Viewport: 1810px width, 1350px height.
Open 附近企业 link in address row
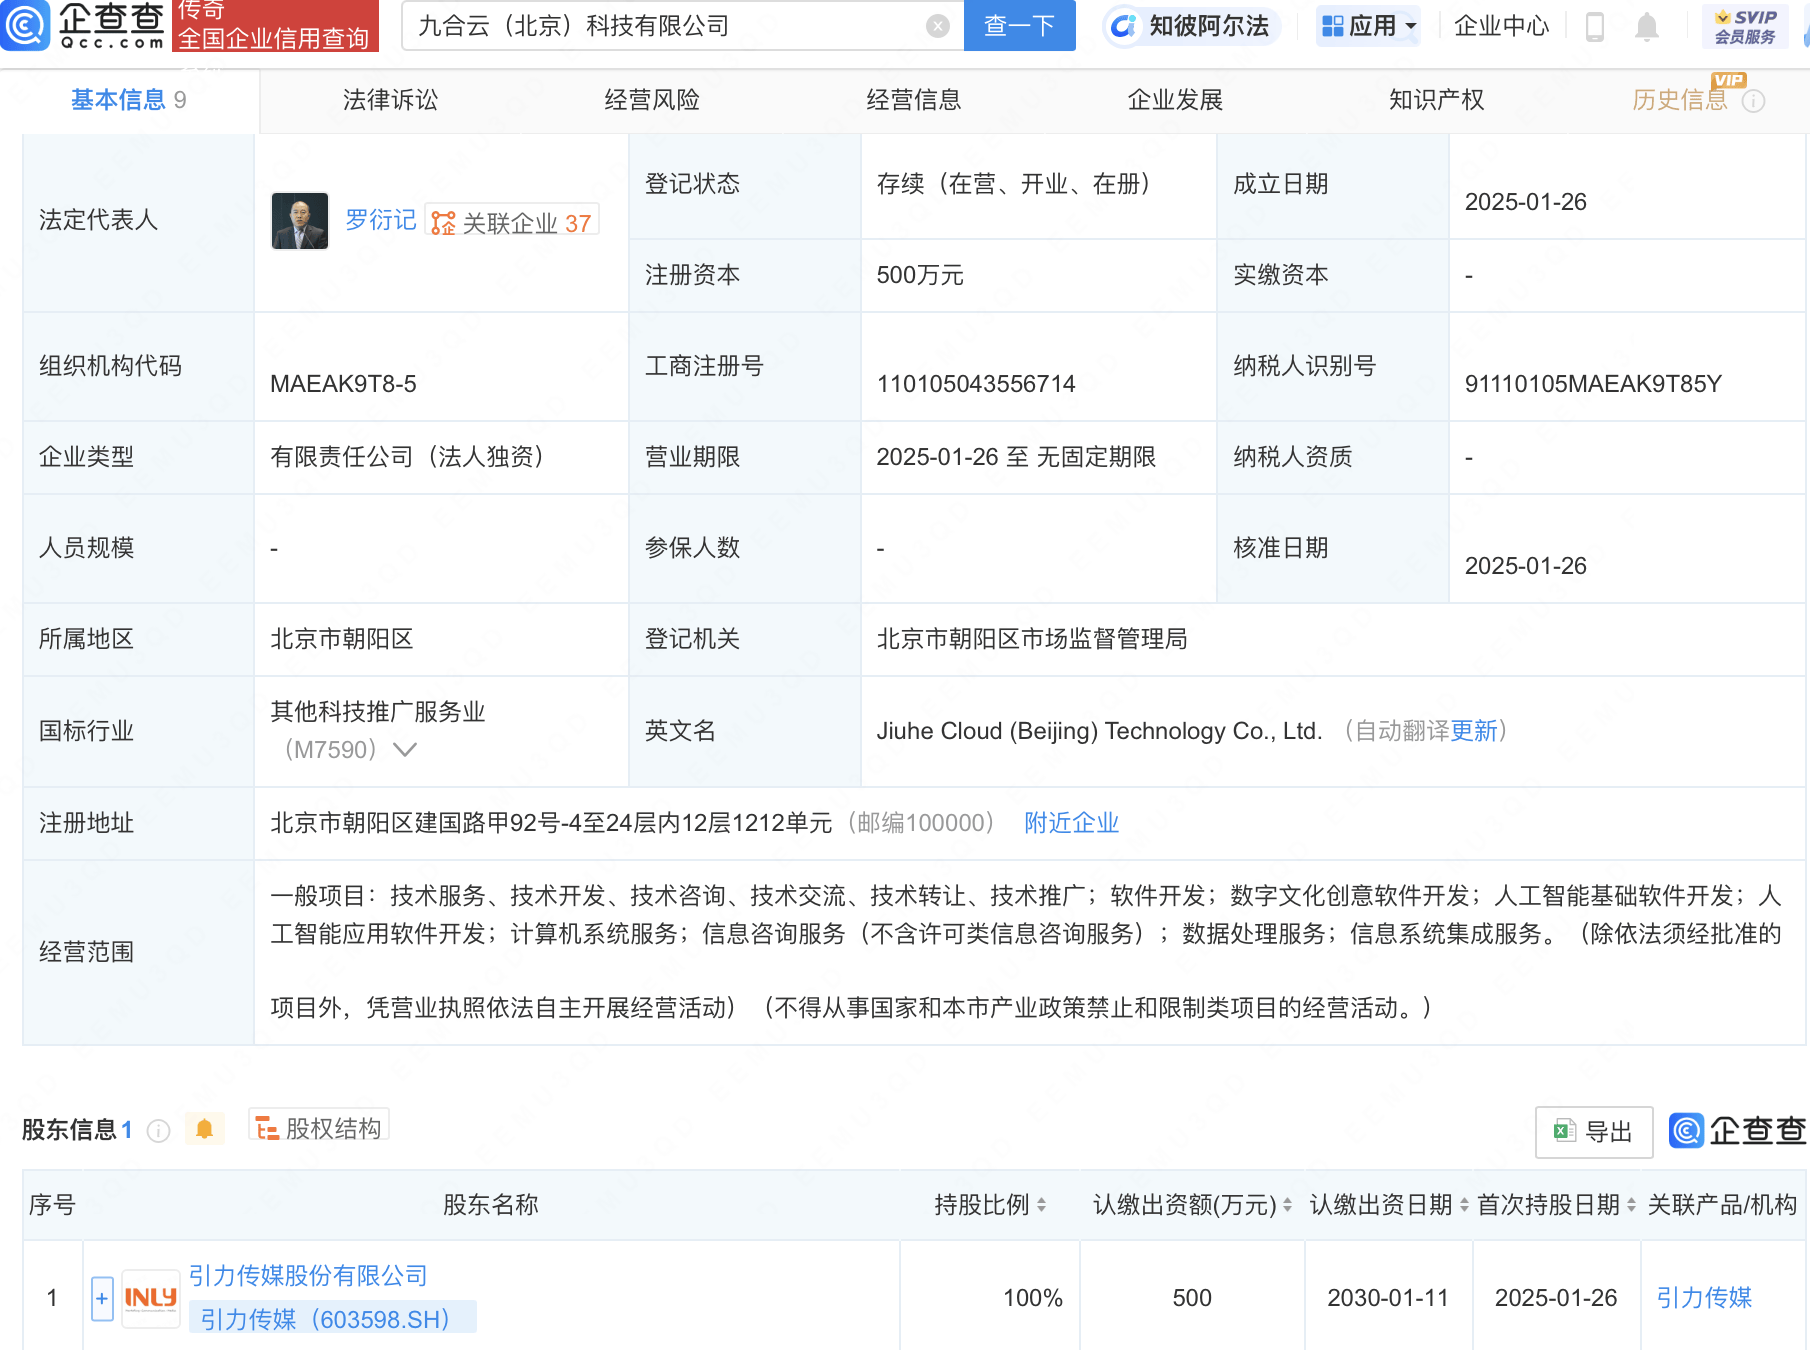1071,823
